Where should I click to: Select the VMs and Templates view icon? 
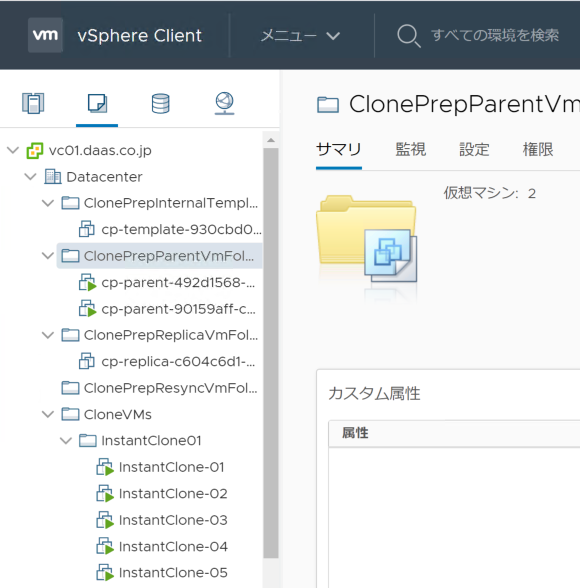coord(97,103)
